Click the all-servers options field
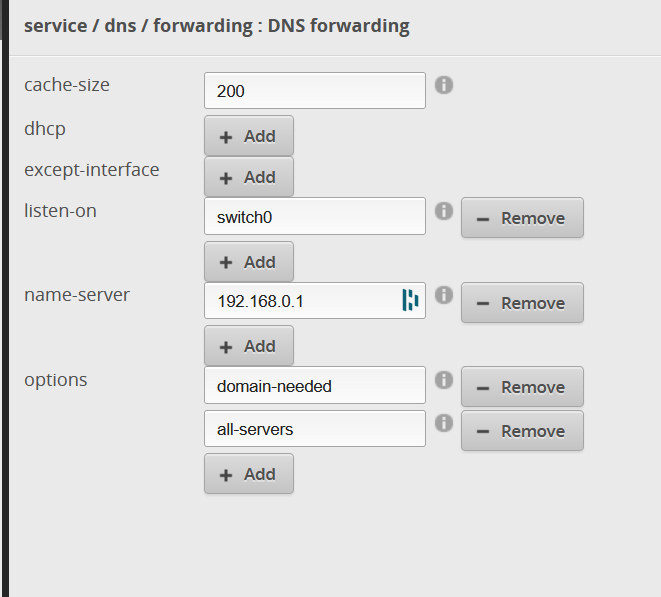The height and width of the screenshot is (597, 661). tap(314, 429)
